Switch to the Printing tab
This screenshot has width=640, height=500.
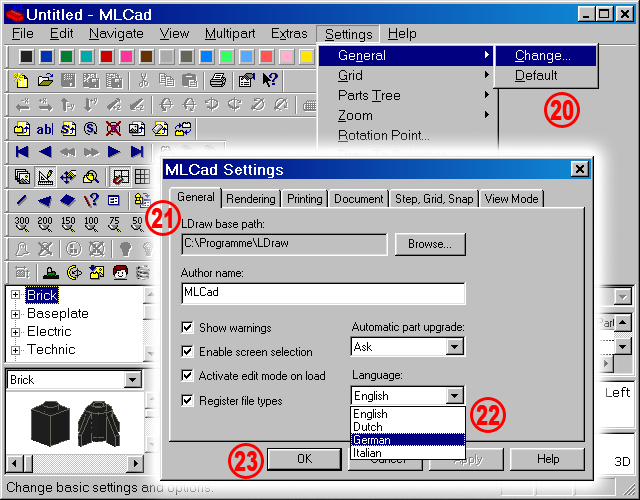[304, 199]
